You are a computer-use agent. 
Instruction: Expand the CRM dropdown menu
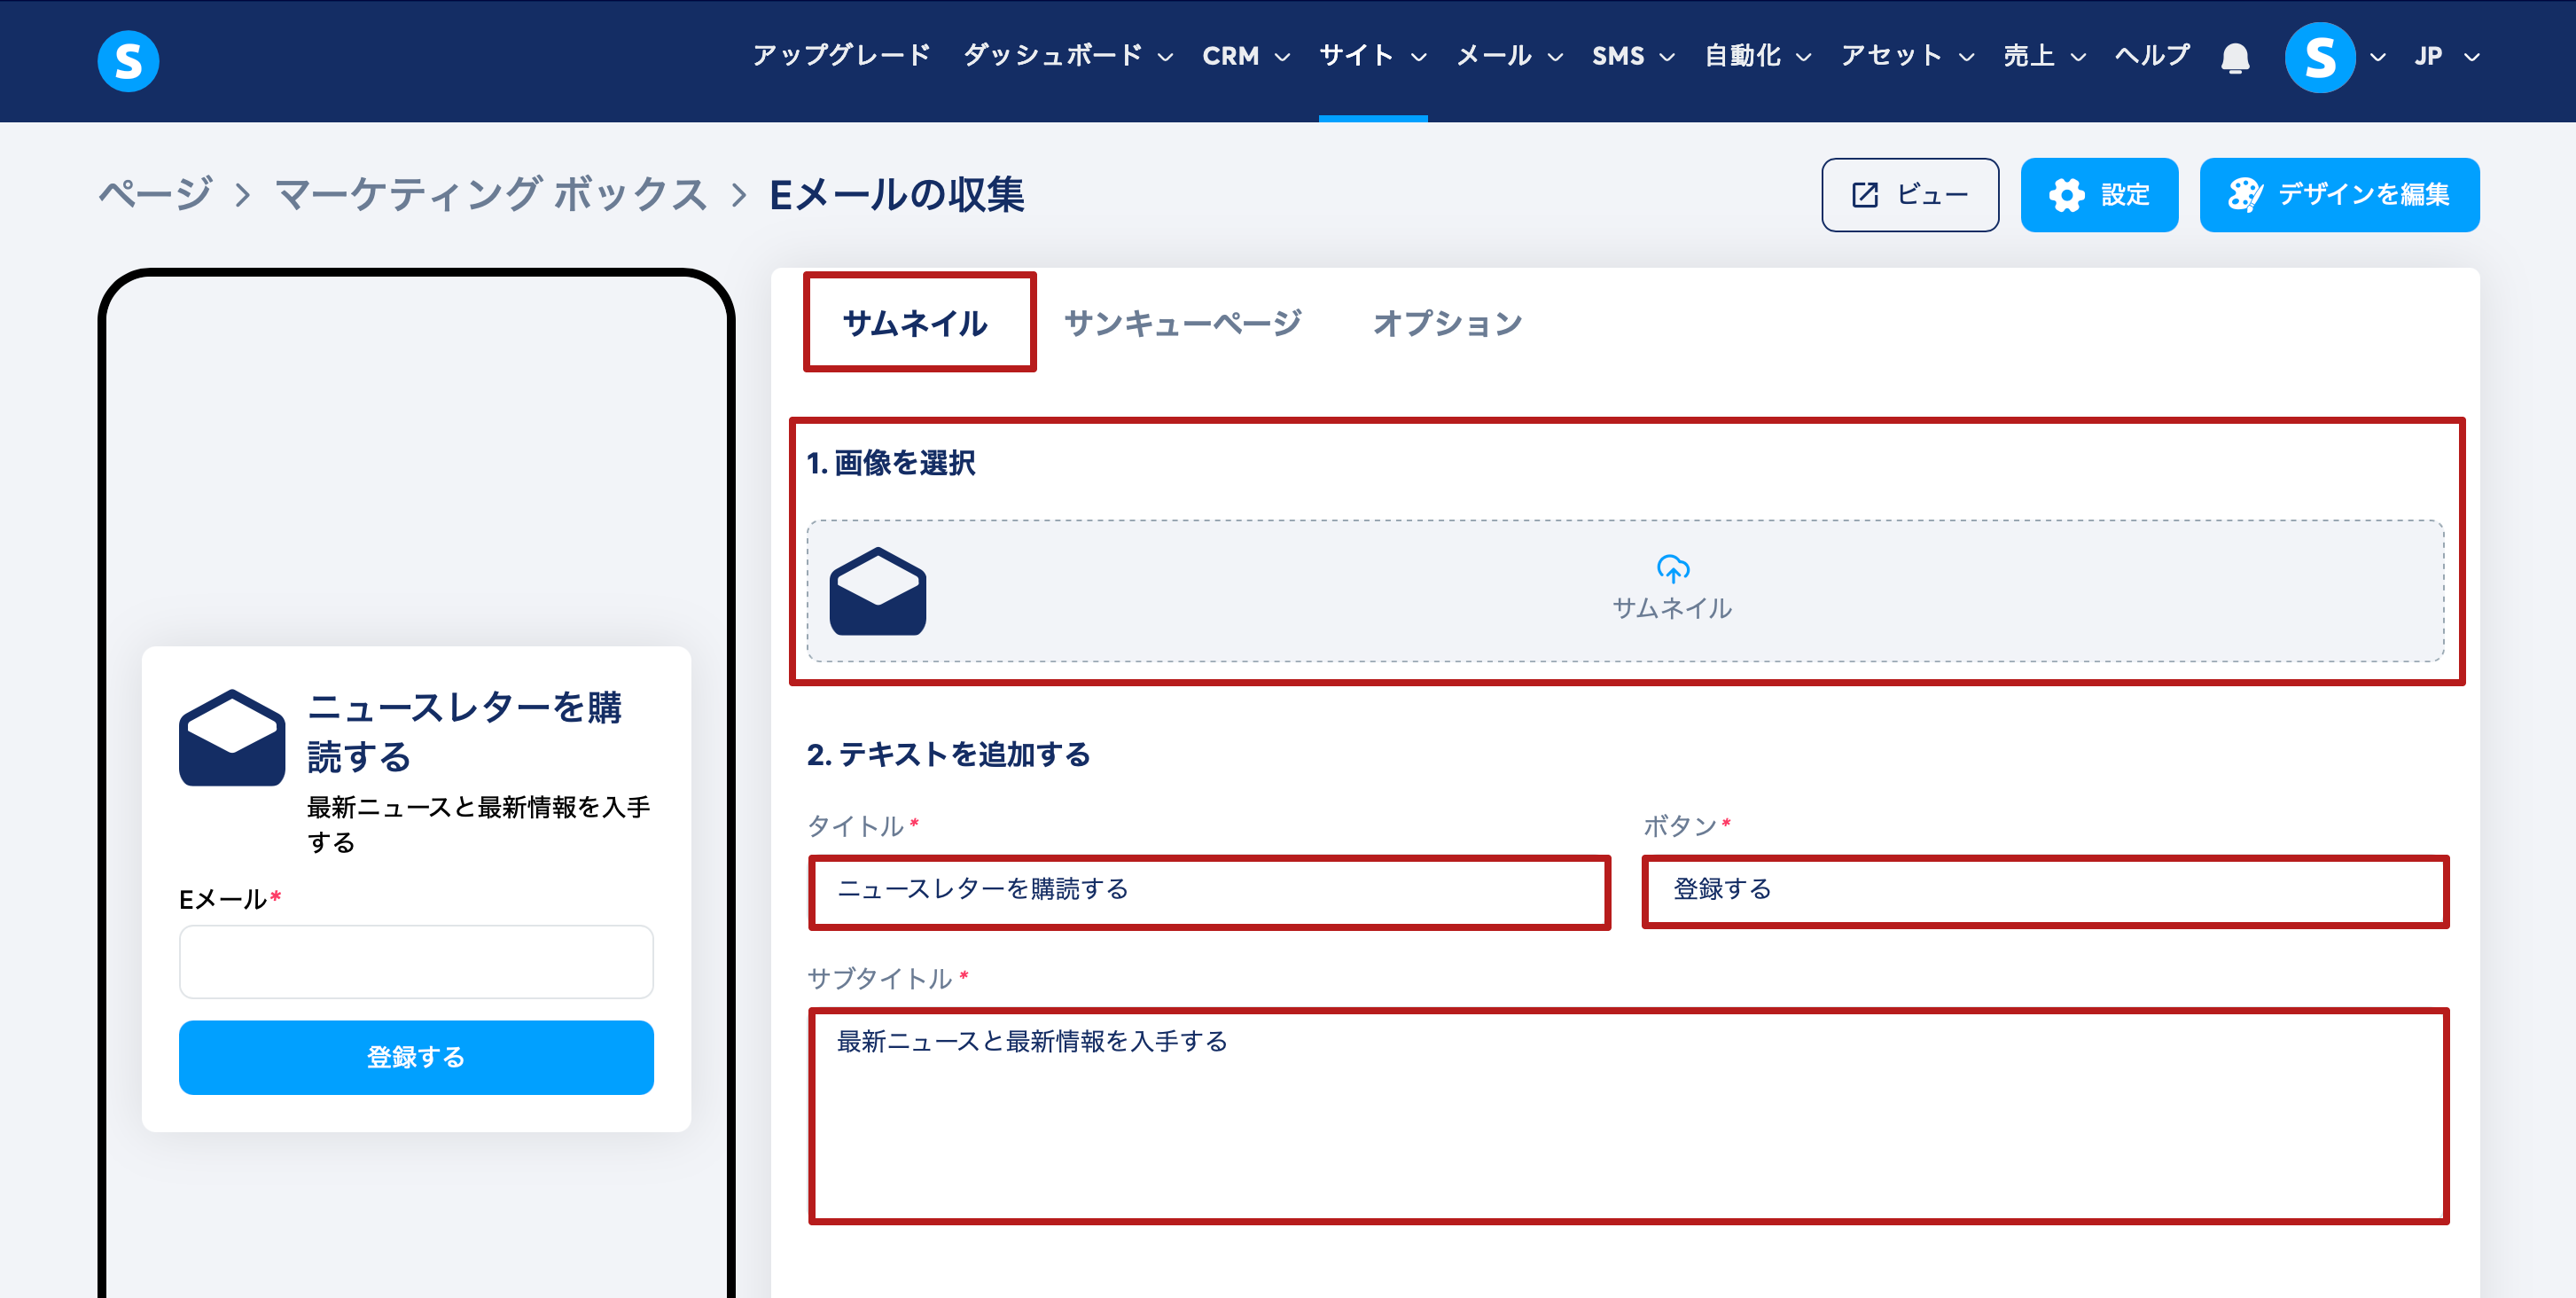[1245, 56]
